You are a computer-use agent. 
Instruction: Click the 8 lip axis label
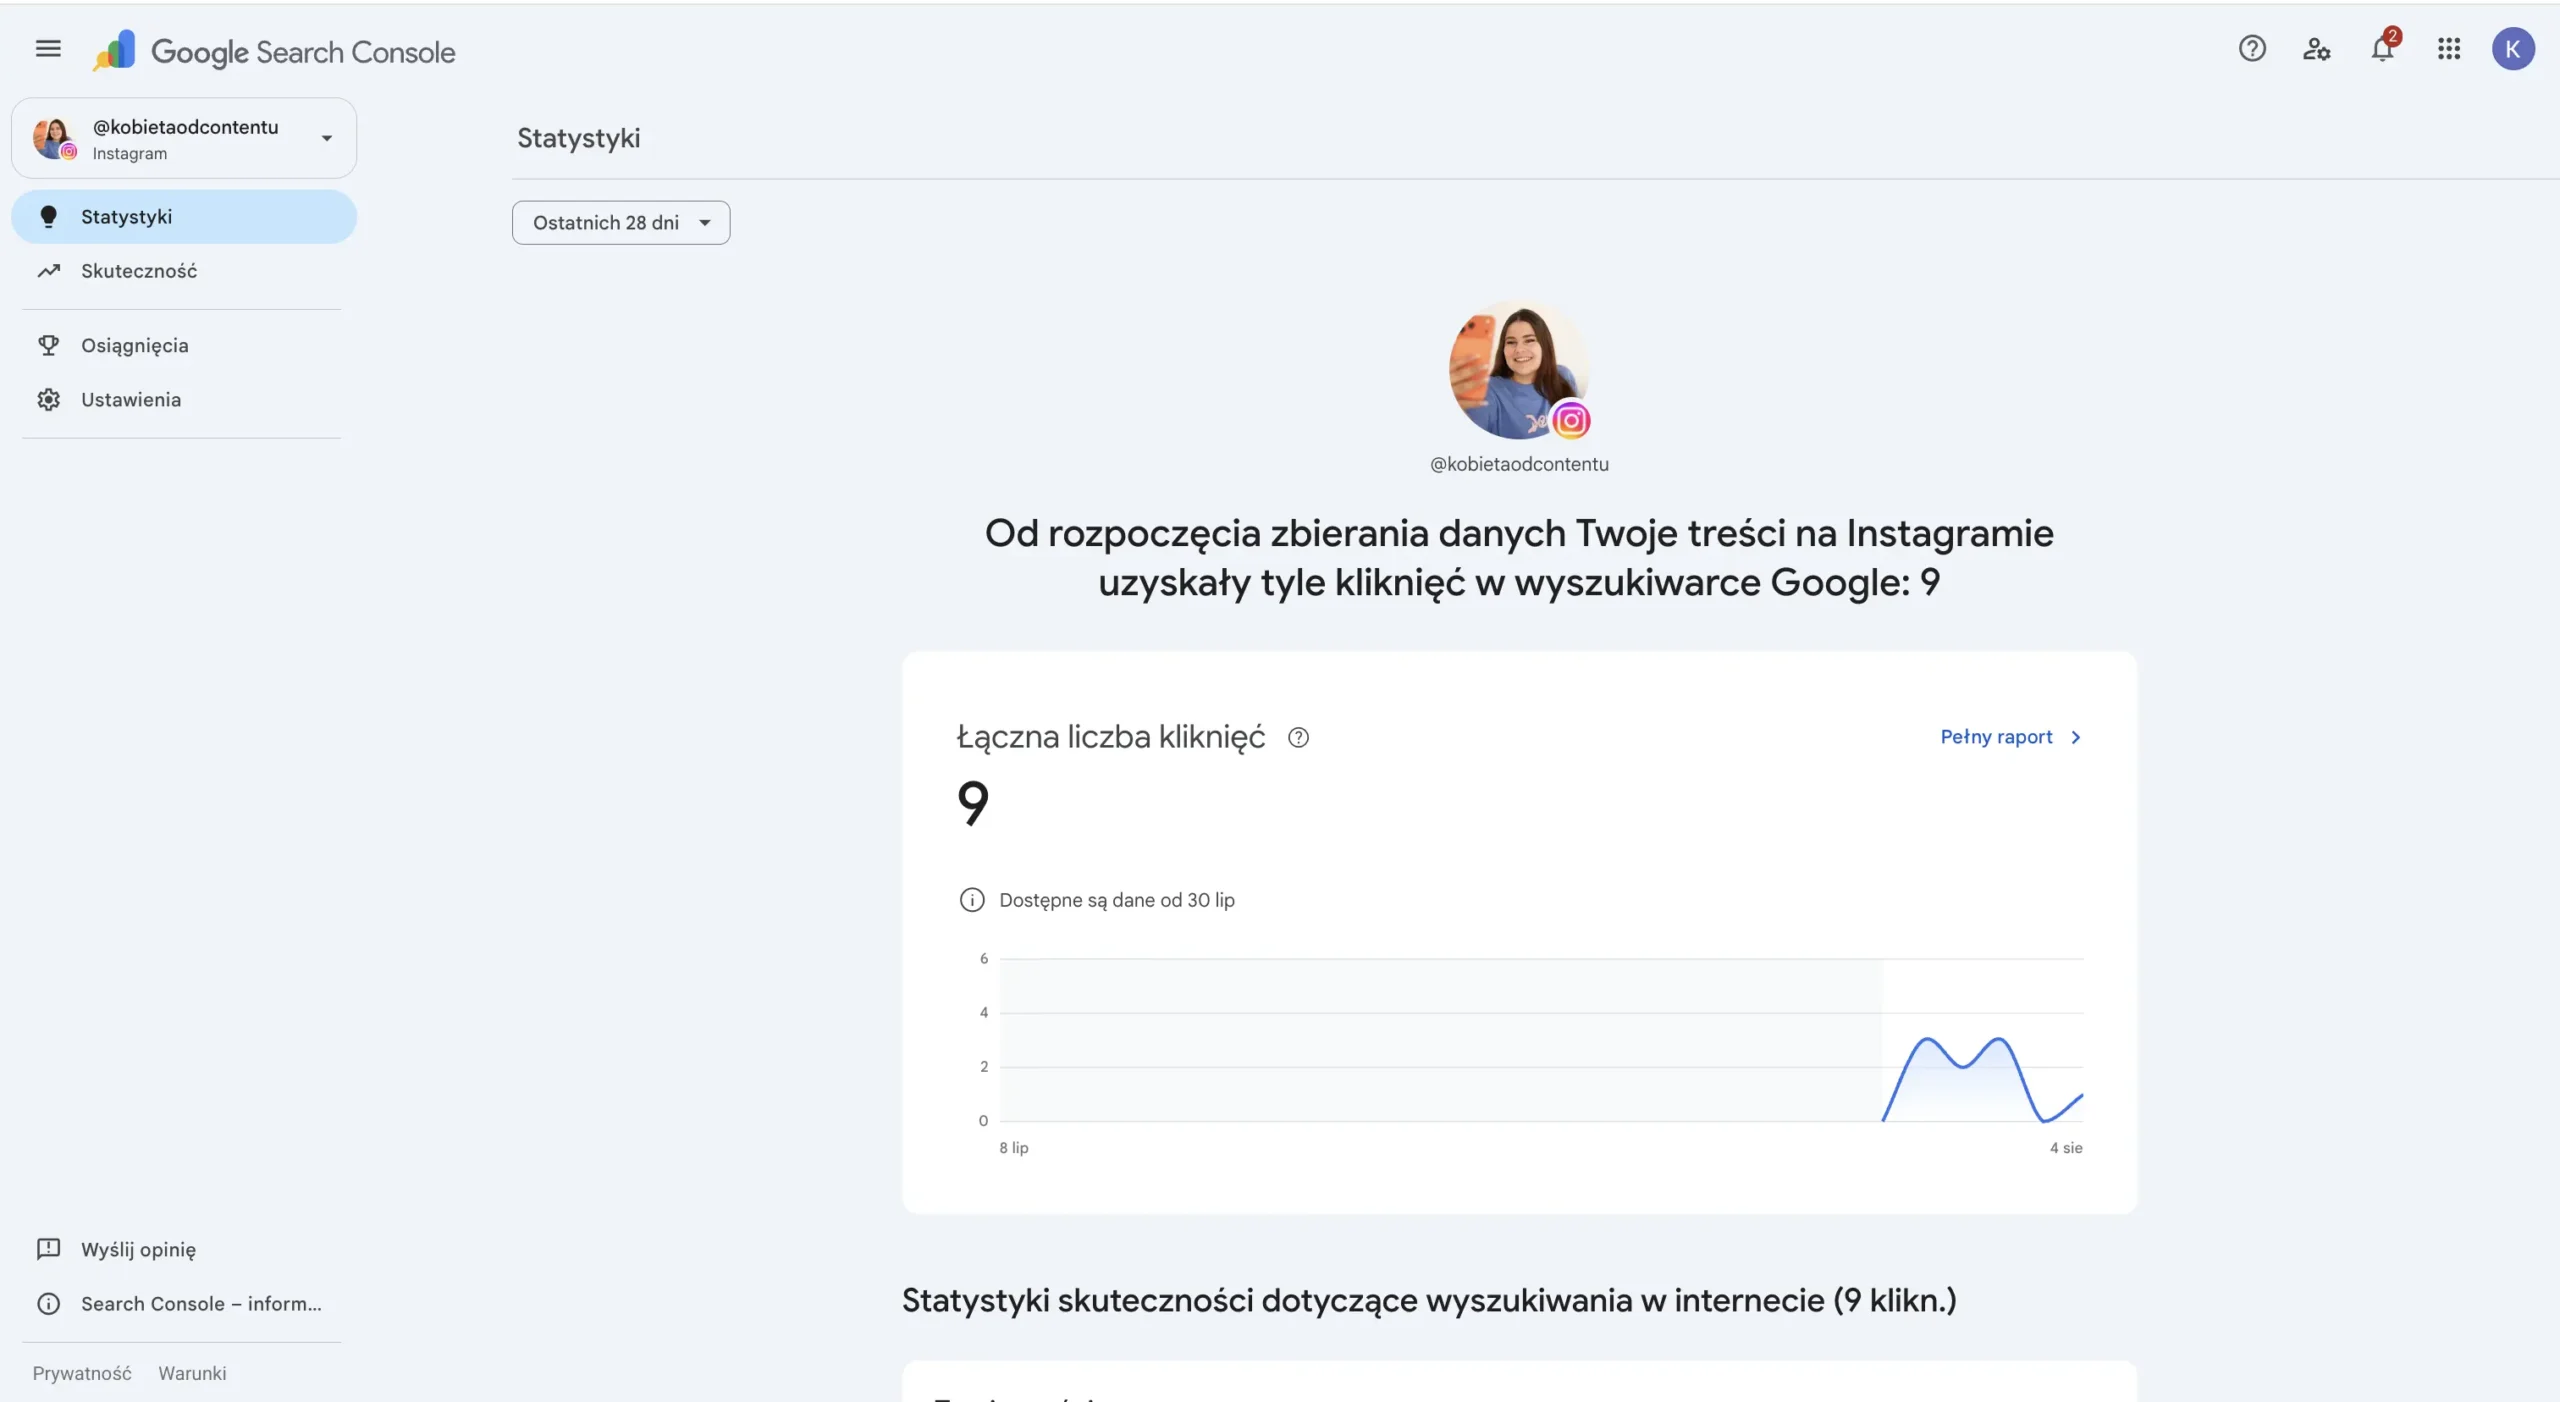pyautogui.click(x=1013, y=1149)
